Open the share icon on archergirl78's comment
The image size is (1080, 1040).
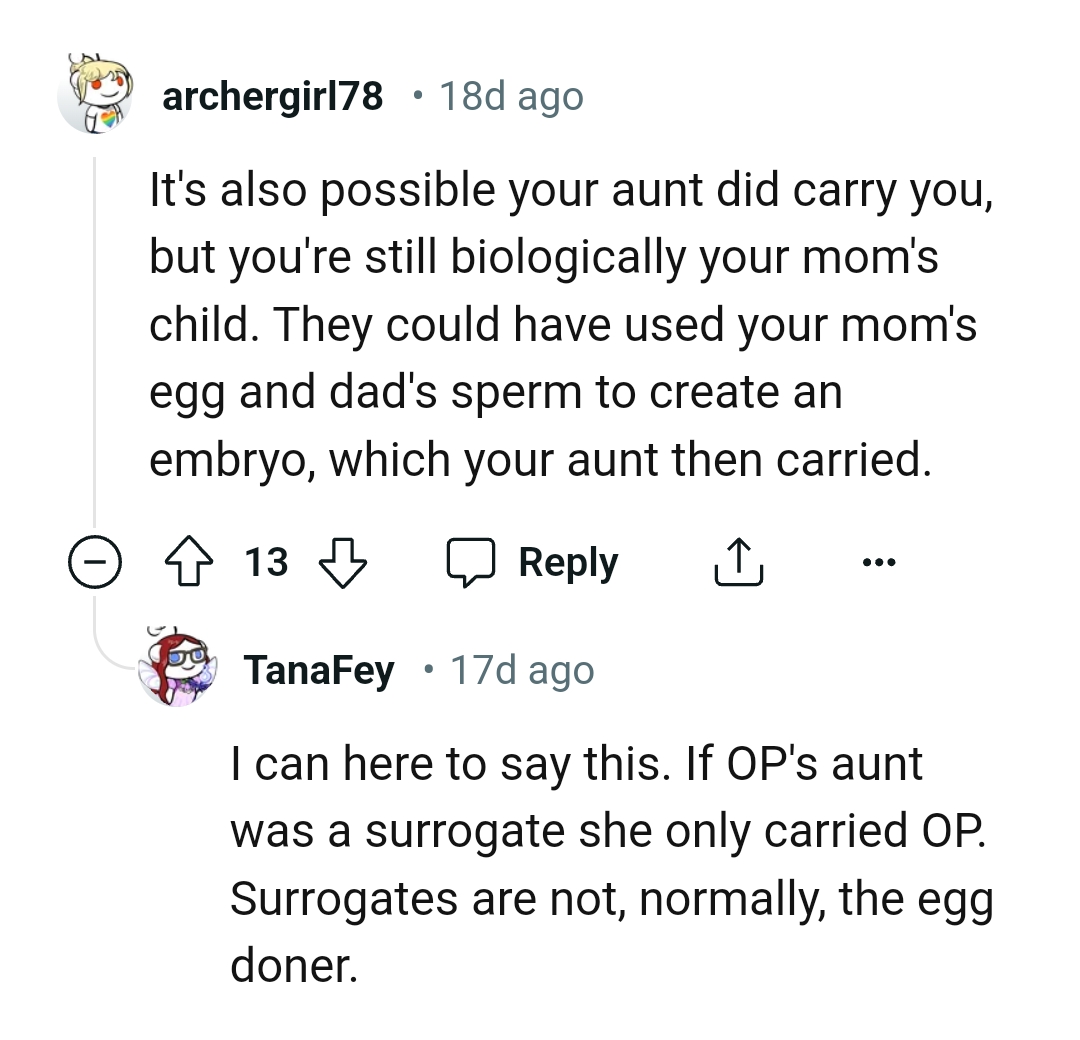[738, 561]
